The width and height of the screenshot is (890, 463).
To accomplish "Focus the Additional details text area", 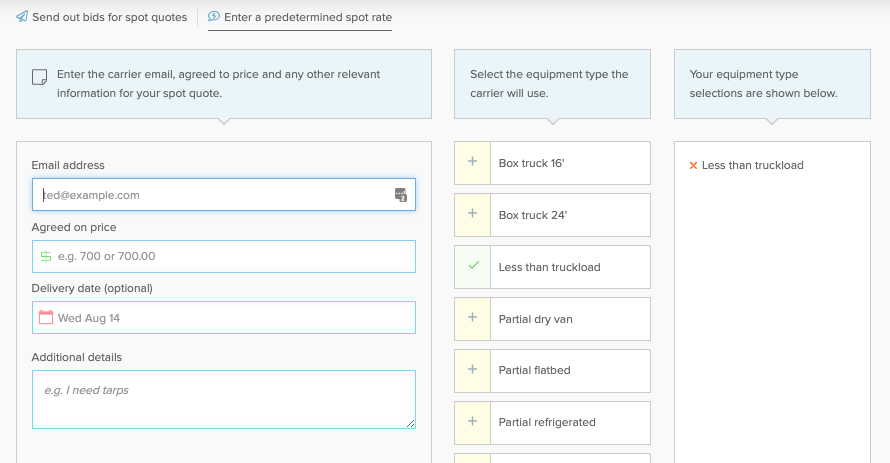I will click(224, 399).
